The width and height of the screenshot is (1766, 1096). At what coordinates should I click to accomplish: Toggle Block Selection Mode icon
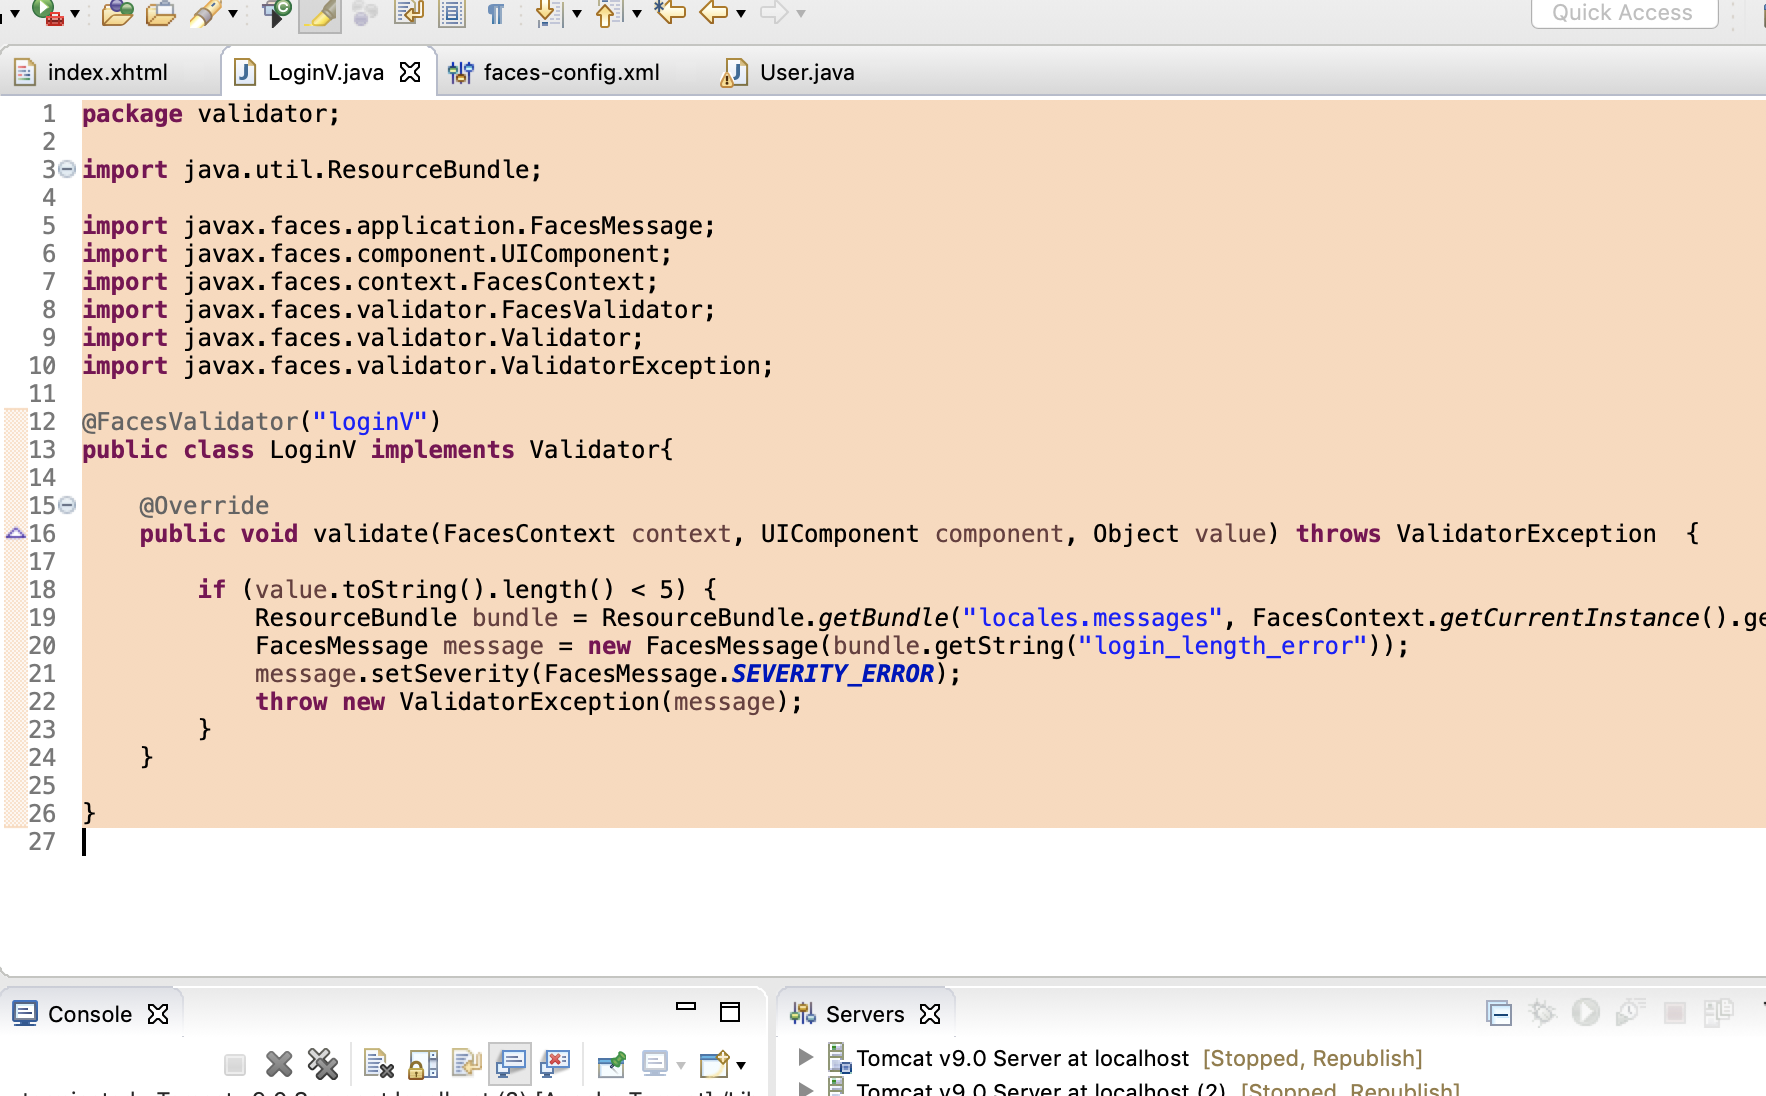[452, 13]
